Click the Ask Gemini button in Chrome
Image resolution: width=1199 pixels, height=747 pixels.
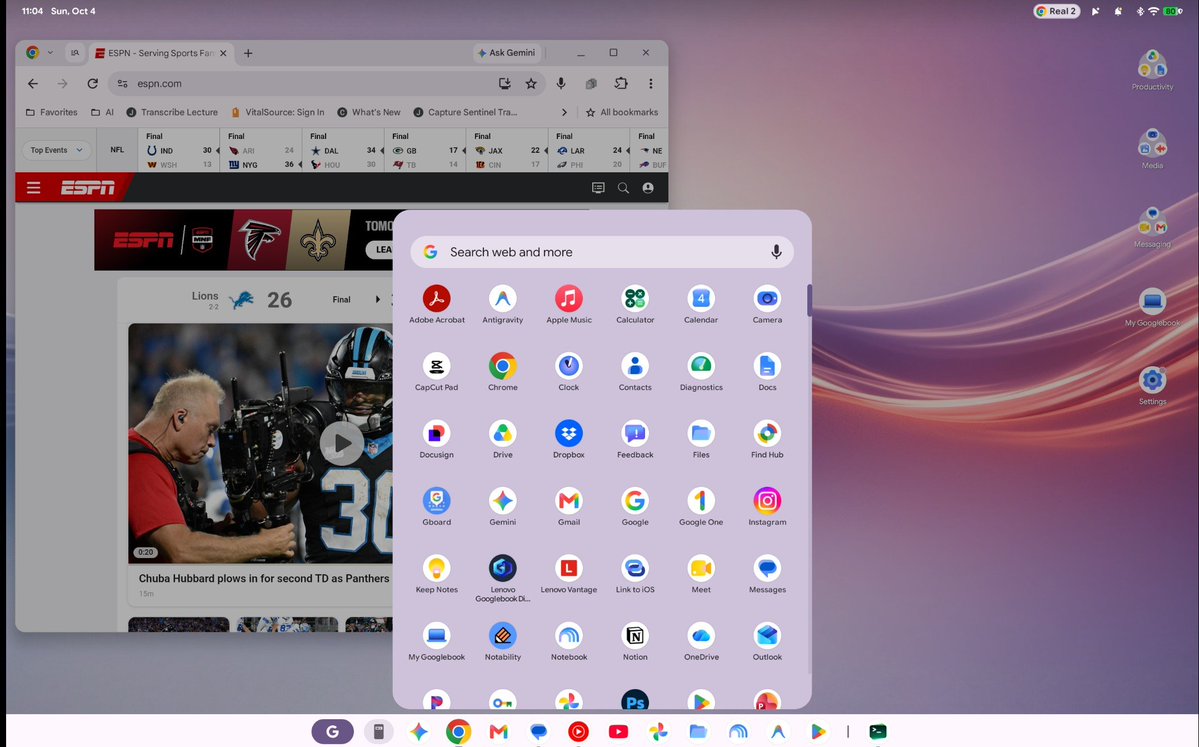click(506, 53)
